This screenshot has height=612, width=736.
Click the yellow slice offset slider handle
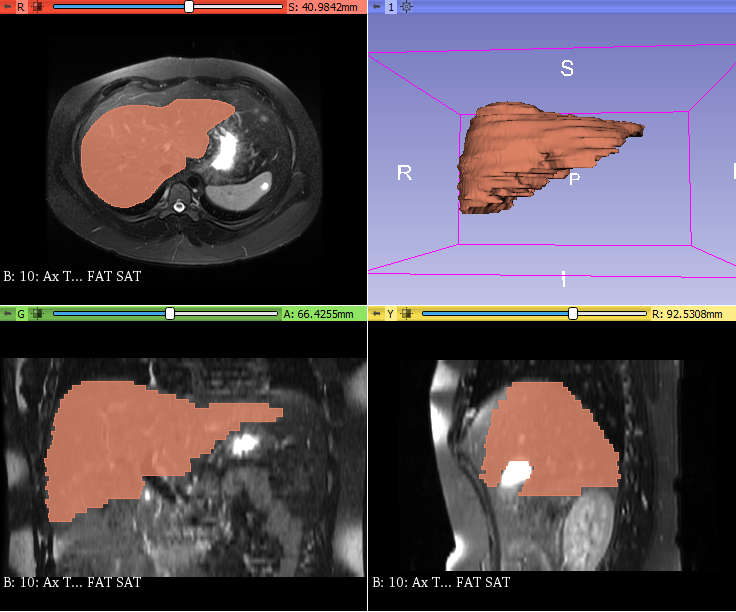point(573,314)
